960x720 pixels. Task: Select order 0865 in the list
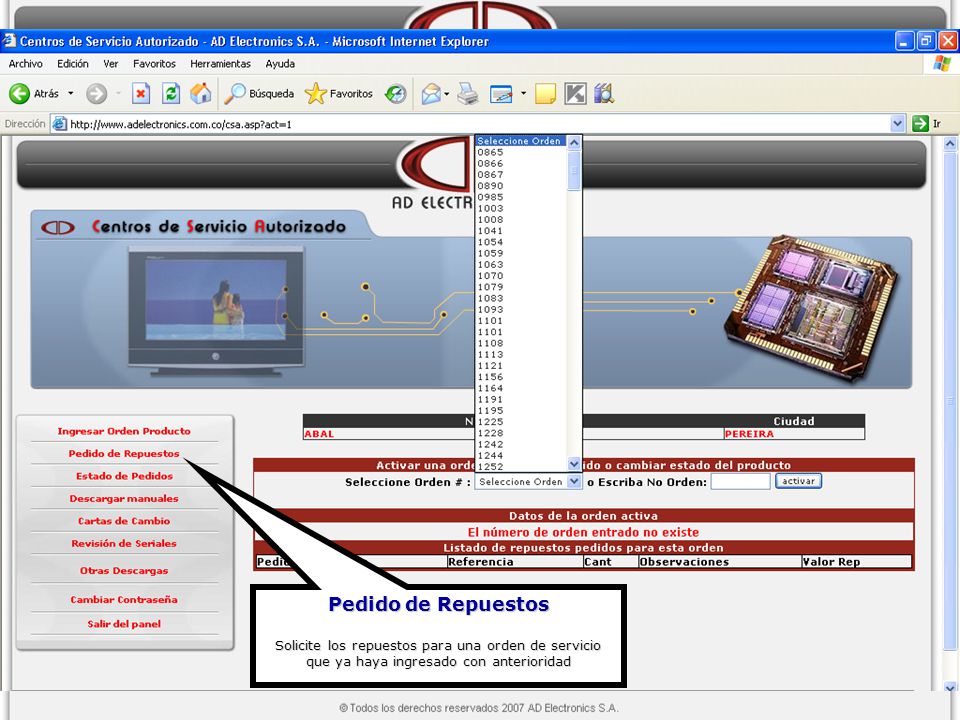pyautogui.click(x=521, y=152)
